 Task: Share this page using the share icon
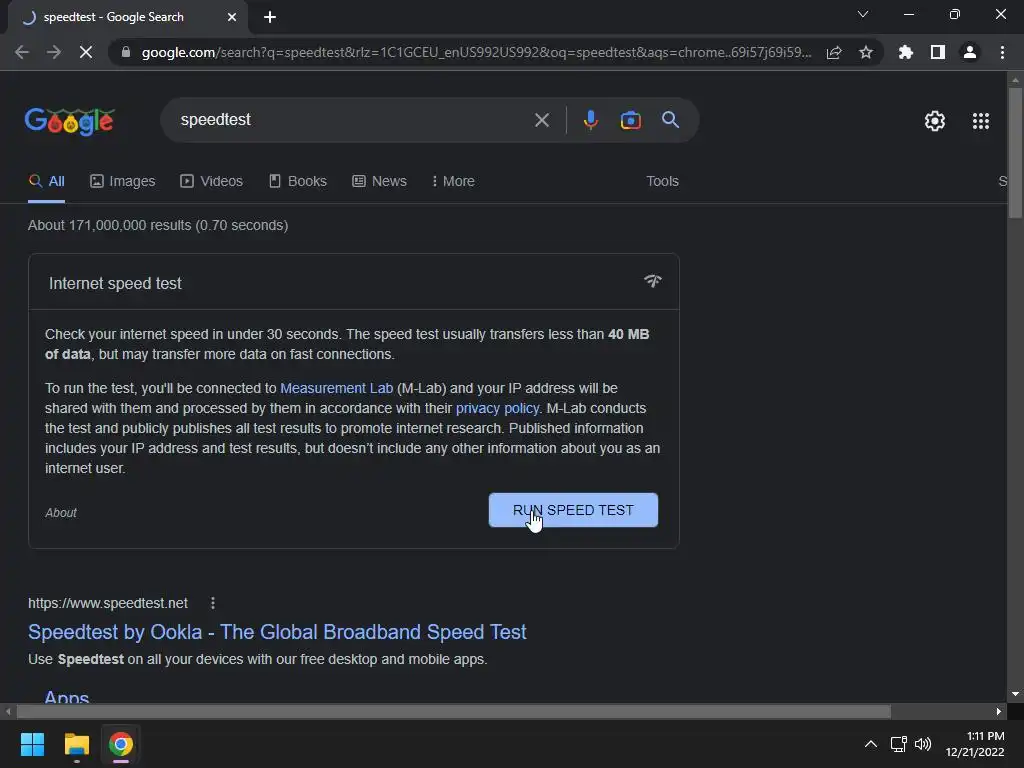(x=834, y=52)
